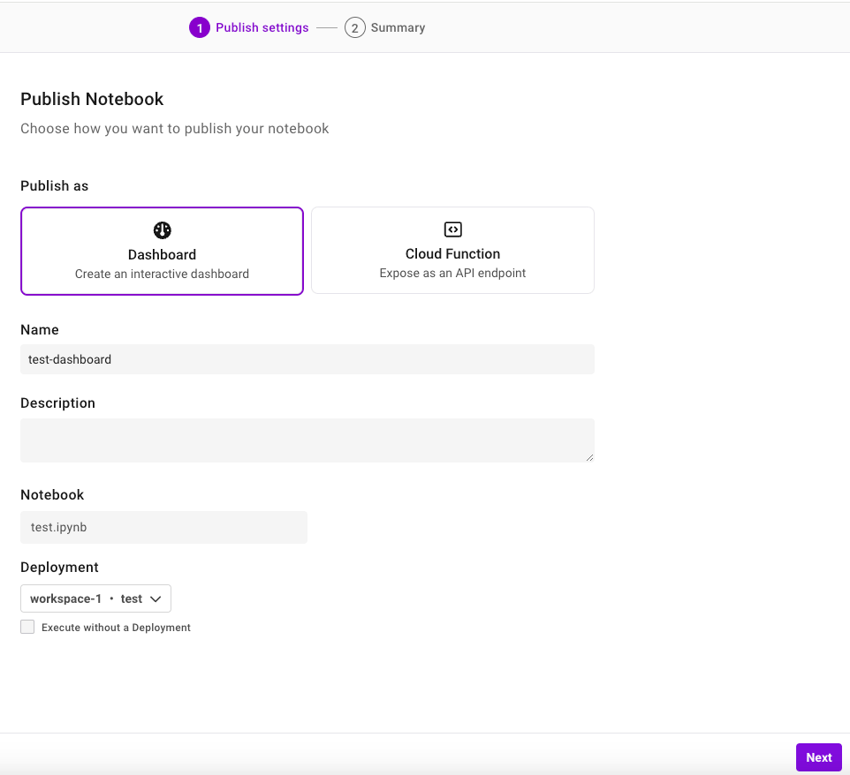Screen dimensions: 850x775
Task: Click the numbered circle for step 1
Action: [x=200, y=27]
